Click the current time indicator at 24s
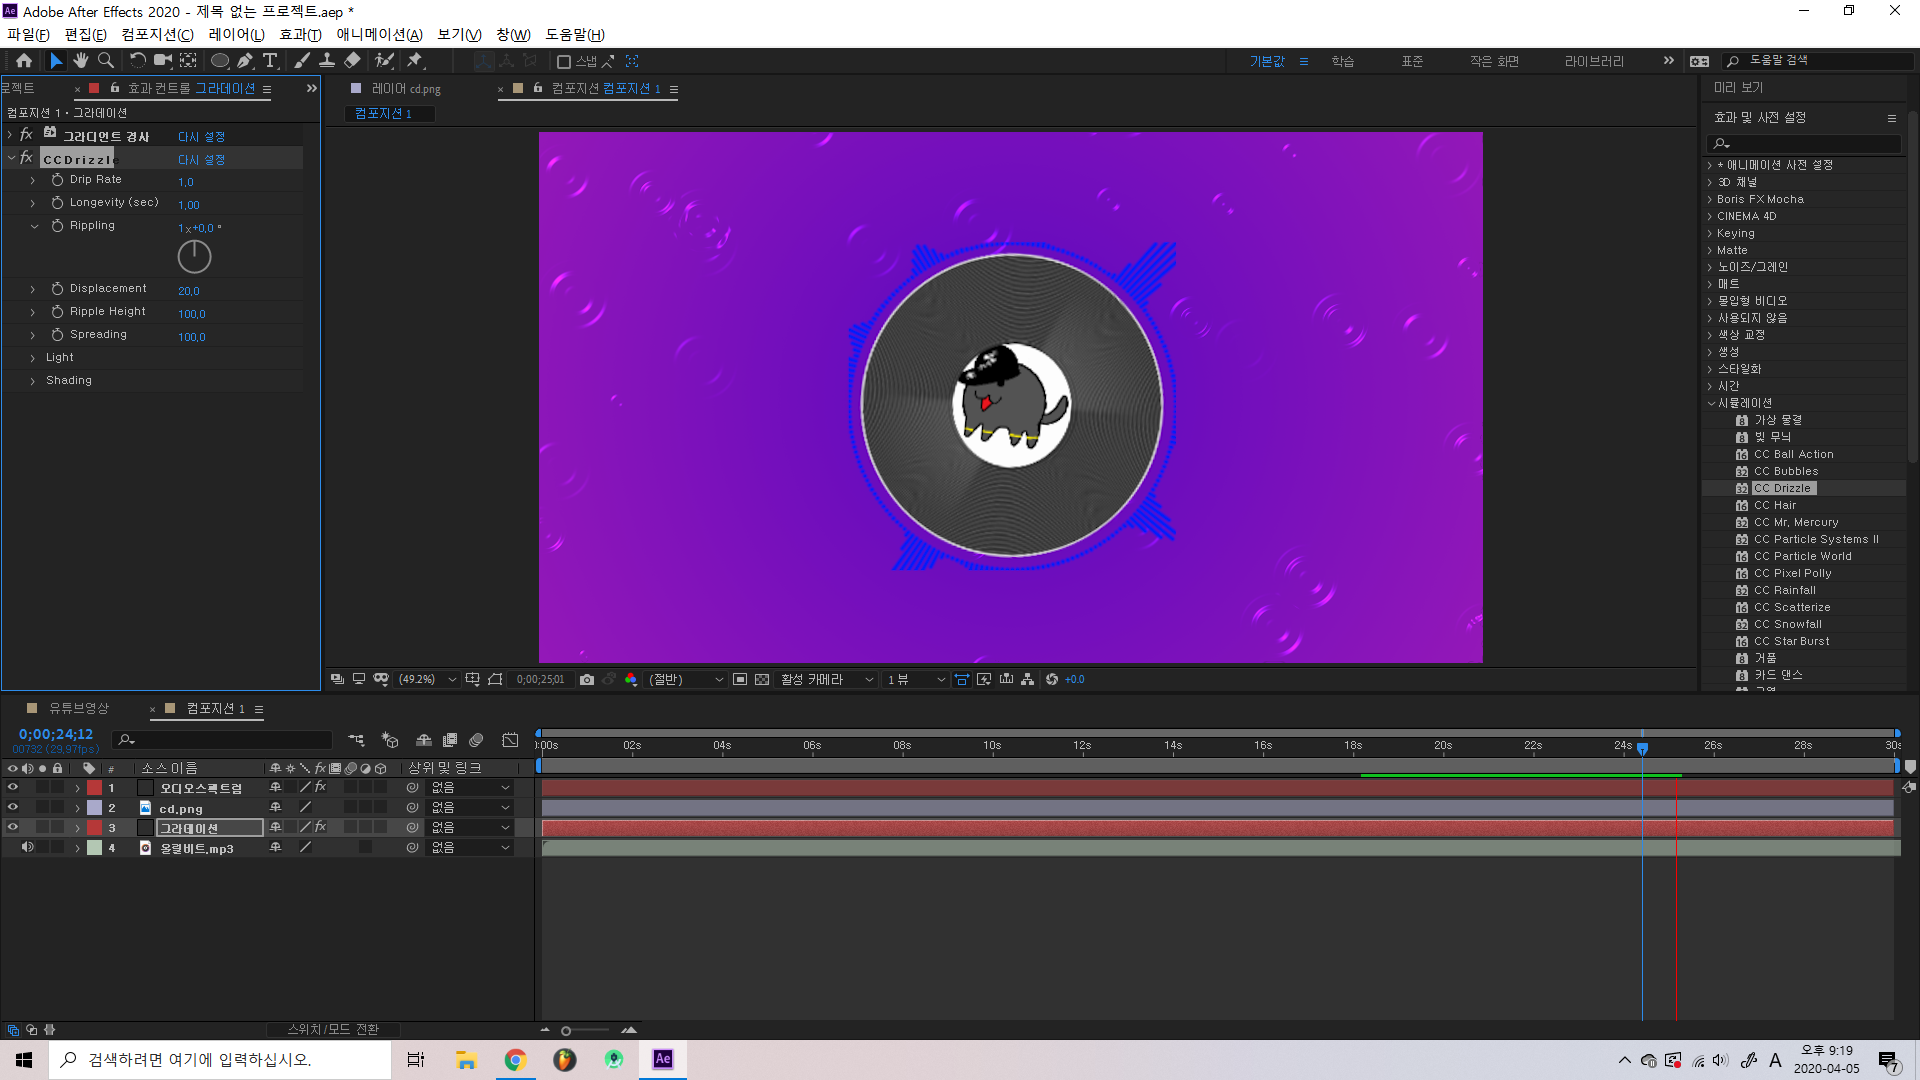1920x1080 pixels. (1642, 747)
